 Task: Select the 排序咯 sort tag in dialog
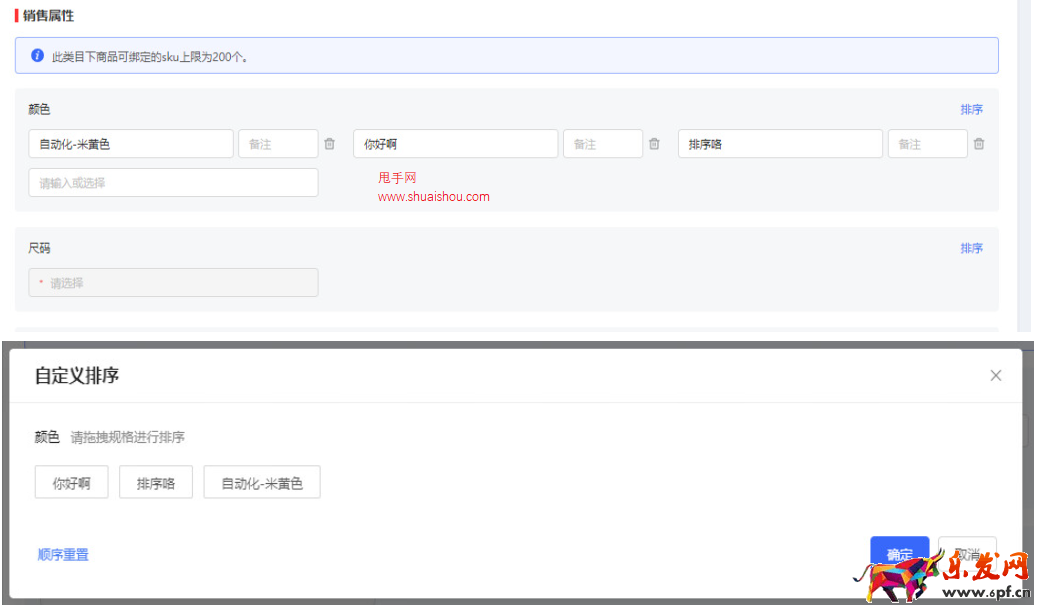pos(156,483)
